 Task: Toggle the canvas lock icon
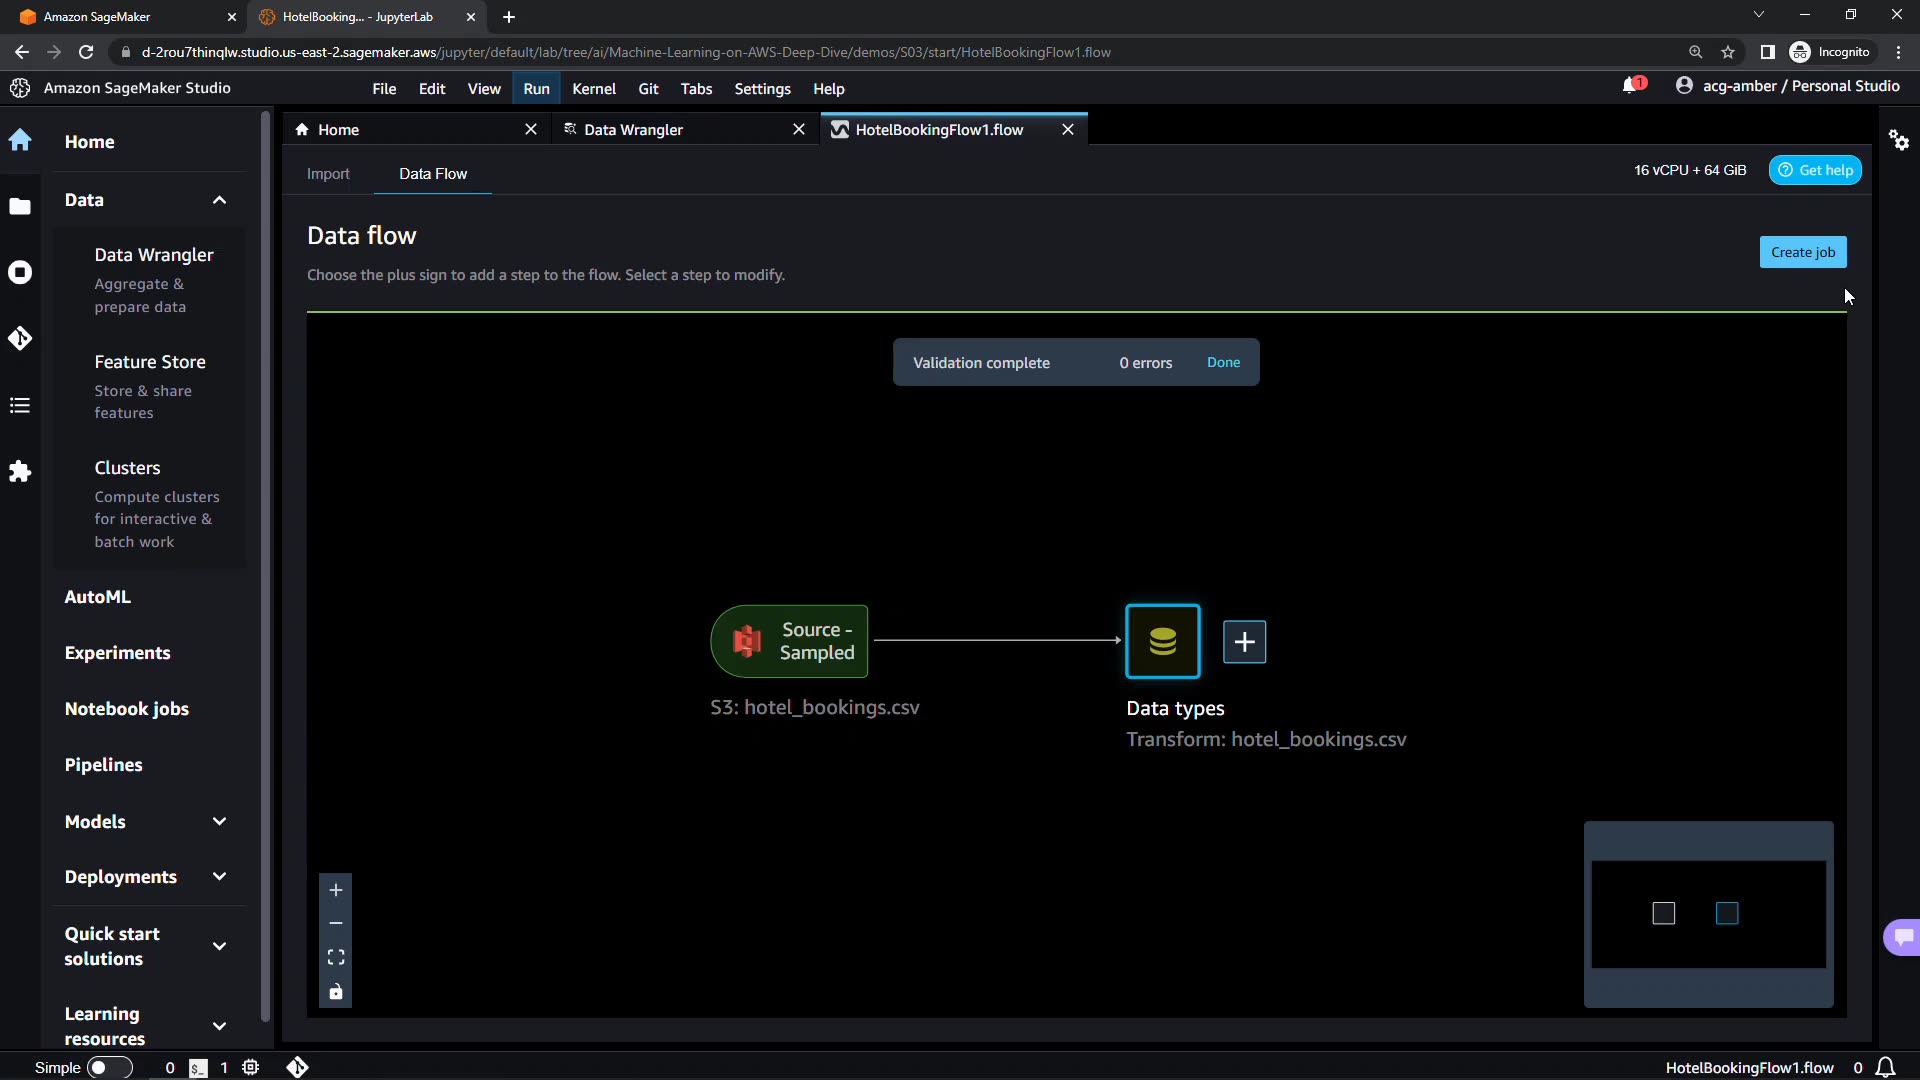click(336, 992)
